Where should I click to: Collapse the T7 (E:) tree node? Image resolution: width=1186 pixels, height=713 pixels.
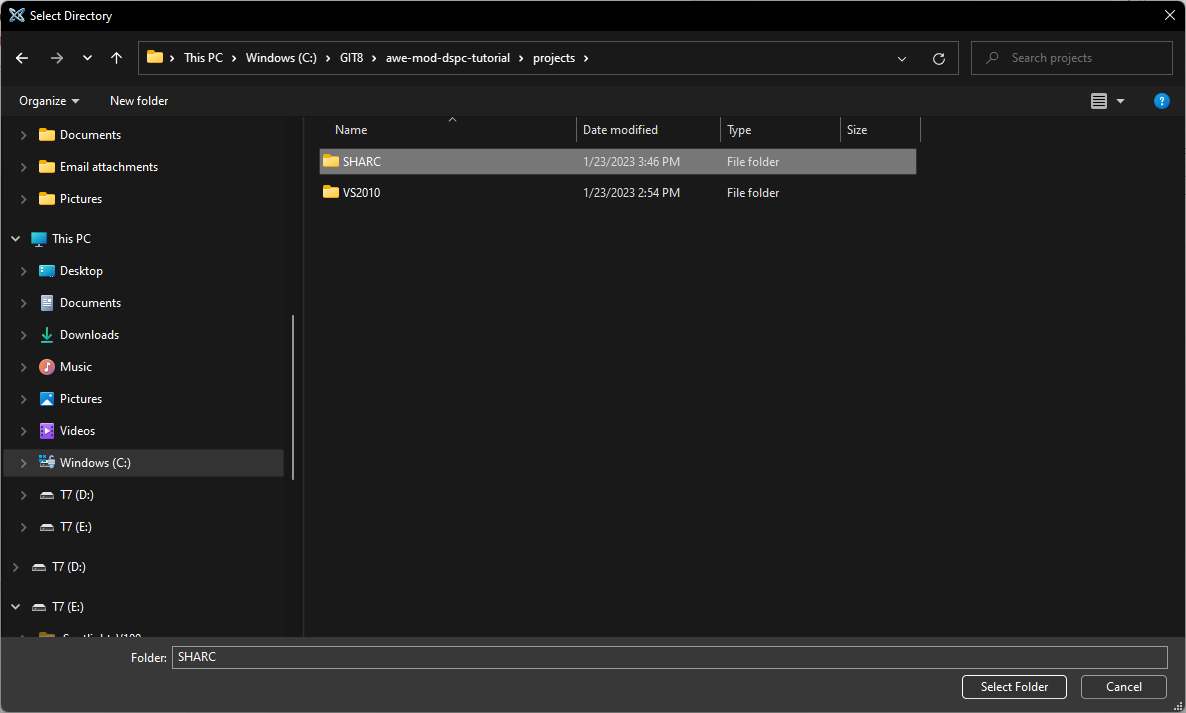14,606
